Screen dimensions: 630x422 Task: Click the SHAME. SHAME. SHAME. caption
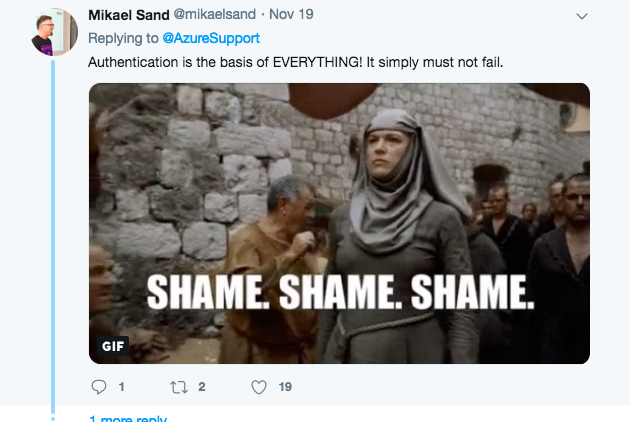pos(338,292)
